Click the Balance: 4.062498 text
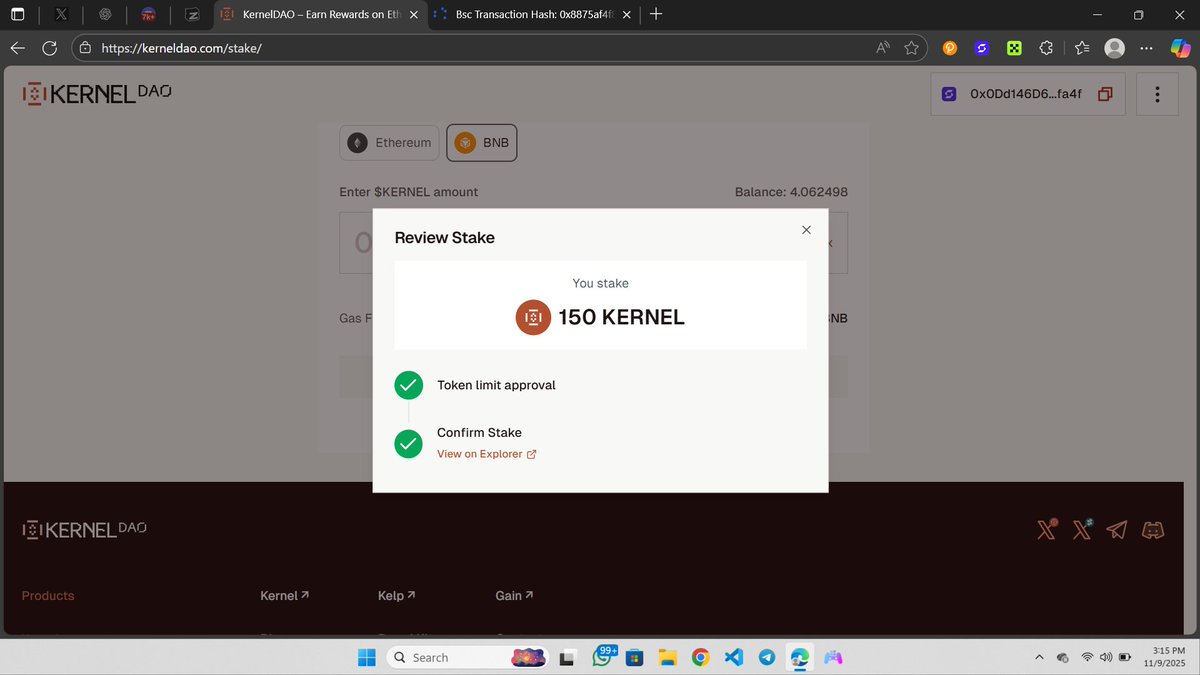This screenshot has height=675, width=1200. [791, 192]
